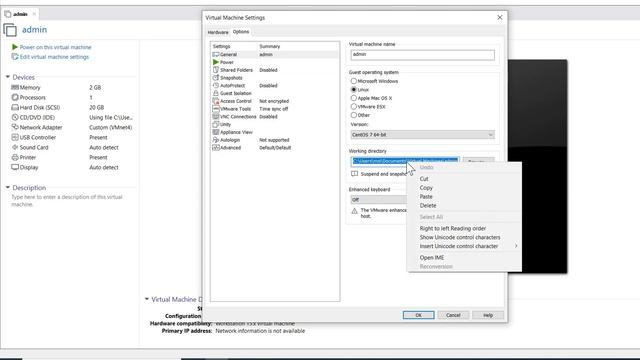Click the warning triangle icon under Enhanced keyboard

coord(354,211)
